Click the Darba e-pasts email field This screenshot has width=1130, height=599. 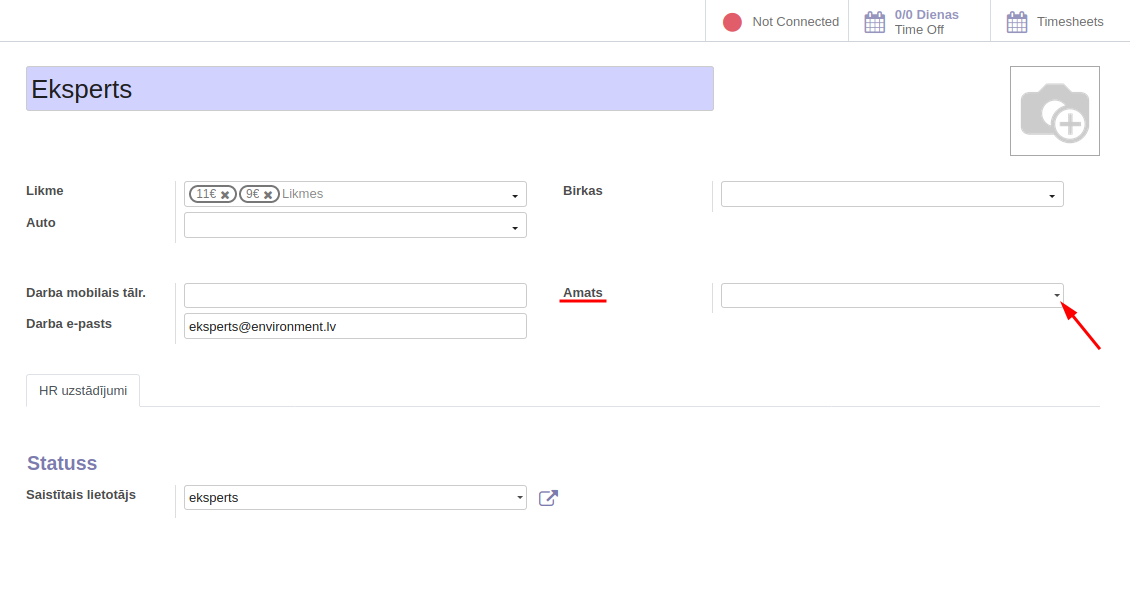(355, 326)
